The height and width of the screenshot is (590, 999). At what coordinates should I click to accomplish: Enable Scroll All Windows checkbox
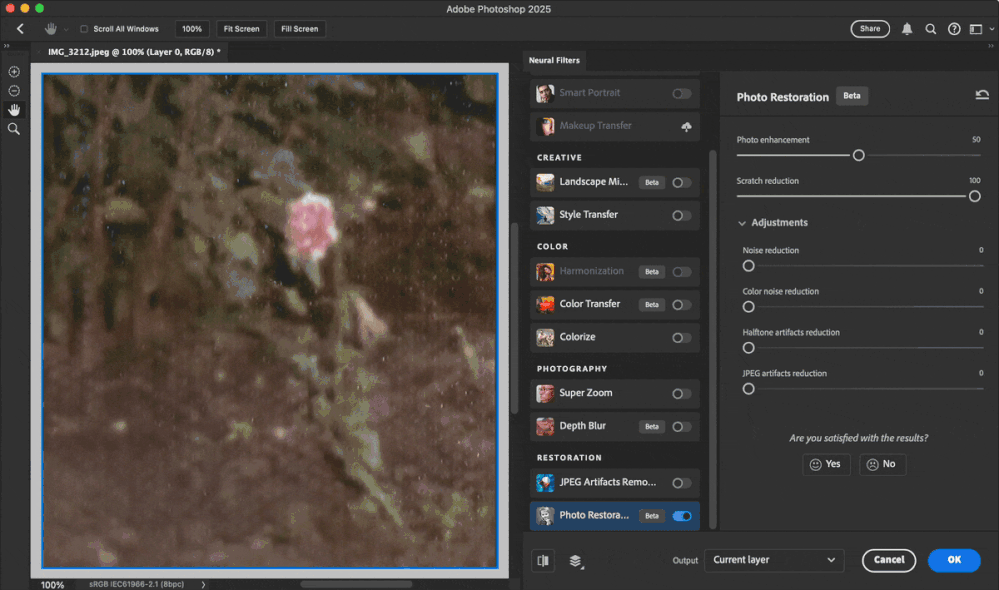point(83,29)
